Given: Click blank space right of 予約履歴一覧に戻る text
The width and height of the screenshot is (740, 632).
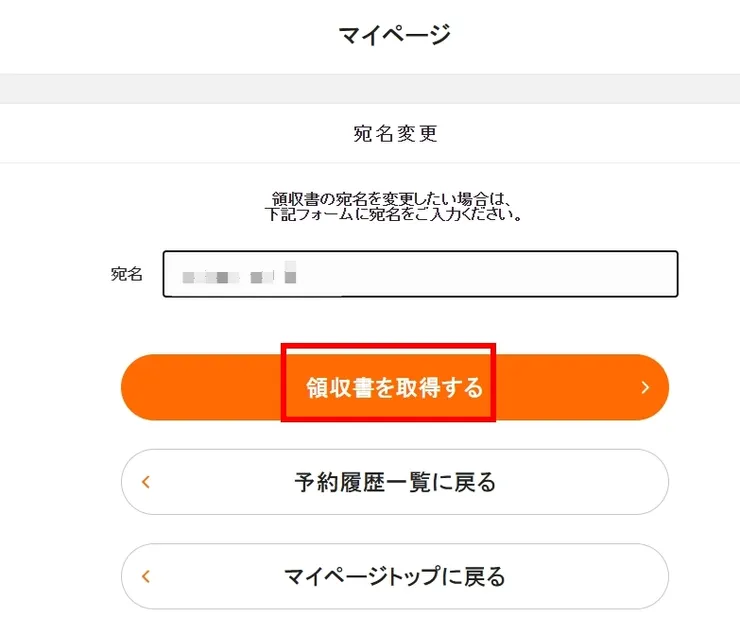Looking at the screenshot, I should click(580, 483).
